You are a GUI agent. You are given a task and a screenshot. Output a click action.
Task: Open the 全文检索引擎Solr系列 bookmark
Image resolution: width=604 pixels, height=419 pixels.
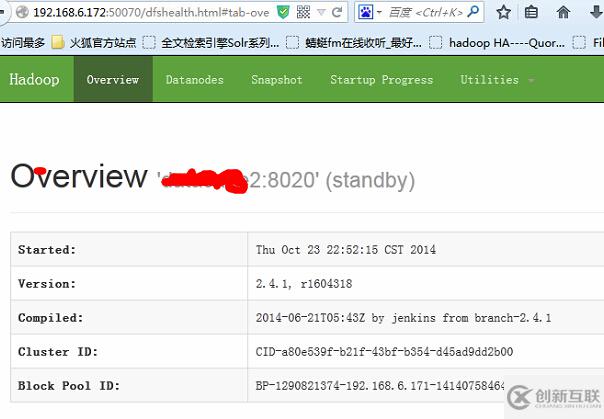[x=211, y=42]
